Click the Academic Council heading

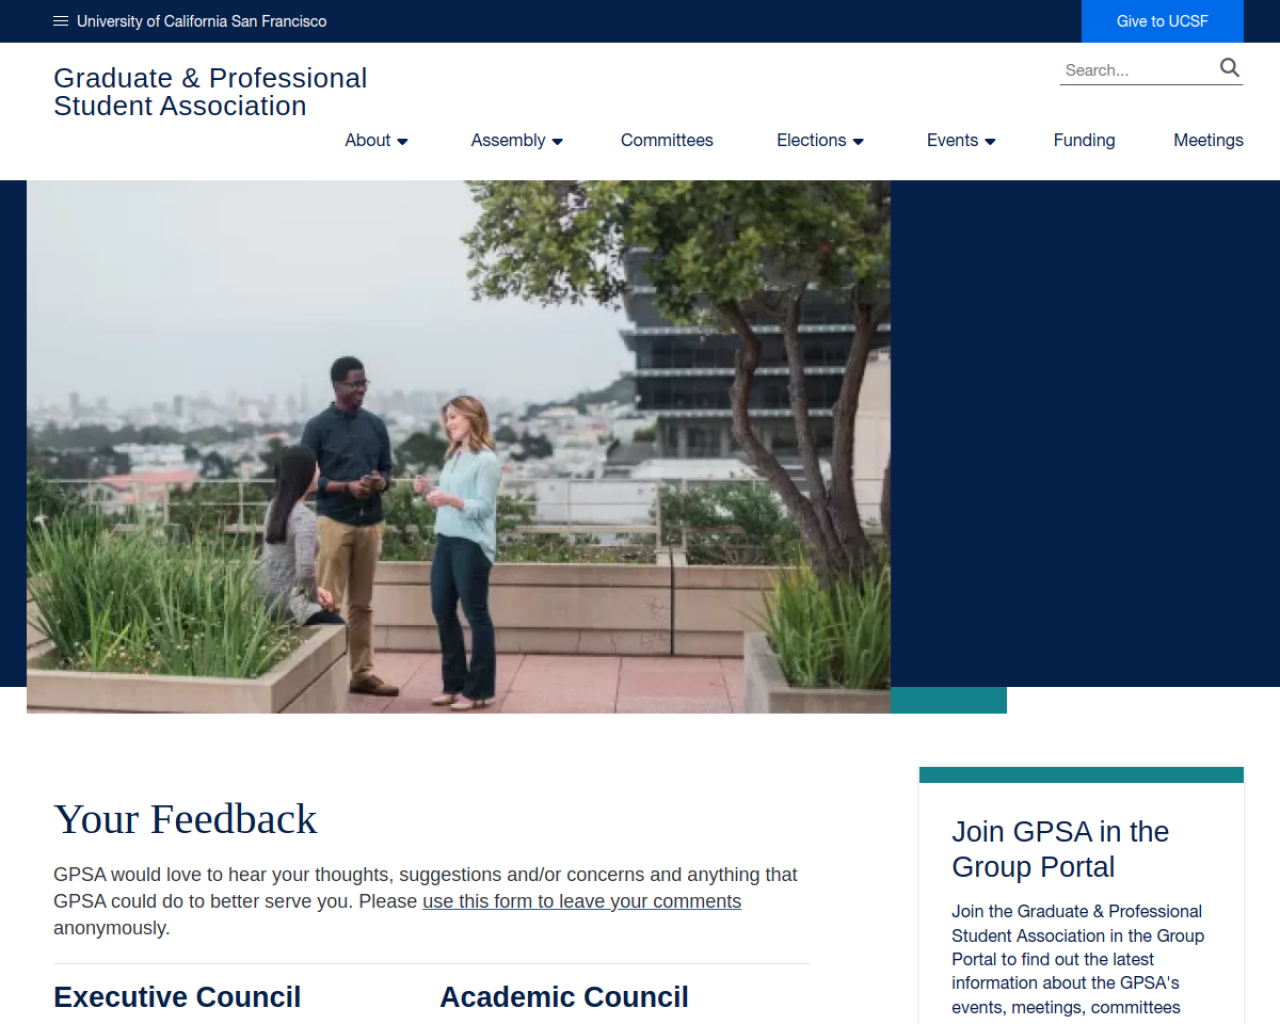coord(564,997)
